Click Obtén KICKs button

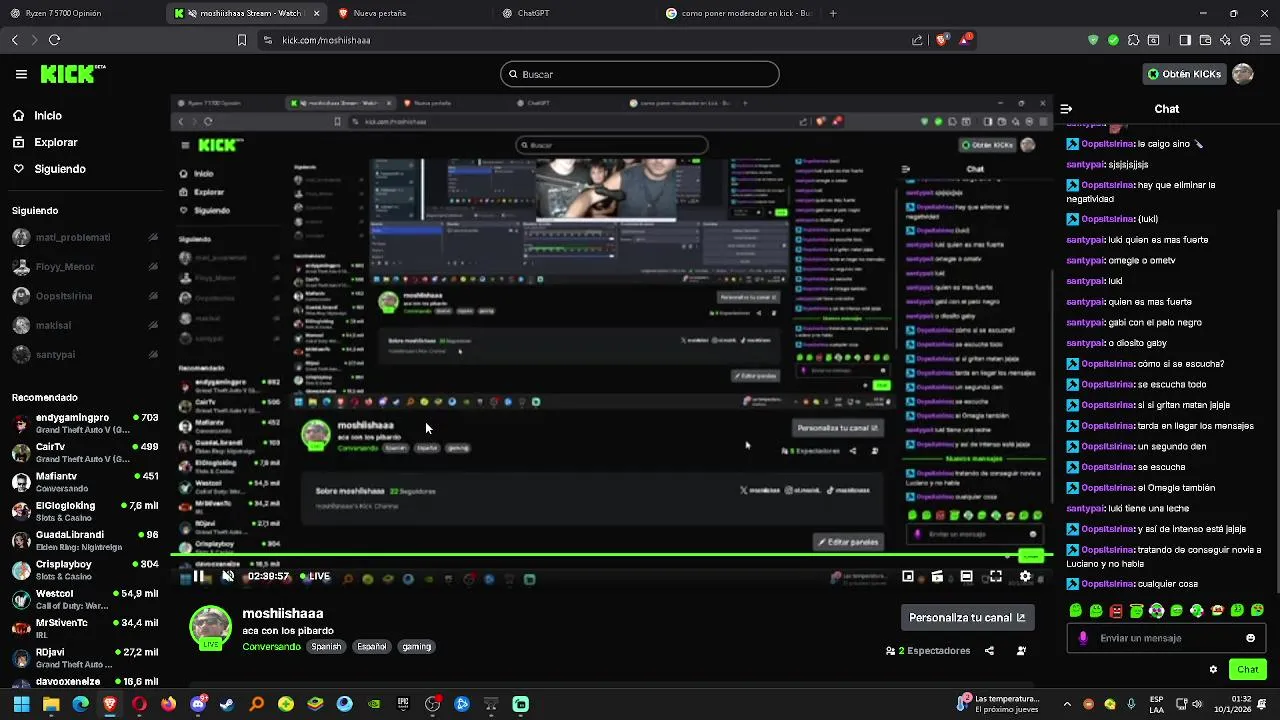[x=1184, y=74]
